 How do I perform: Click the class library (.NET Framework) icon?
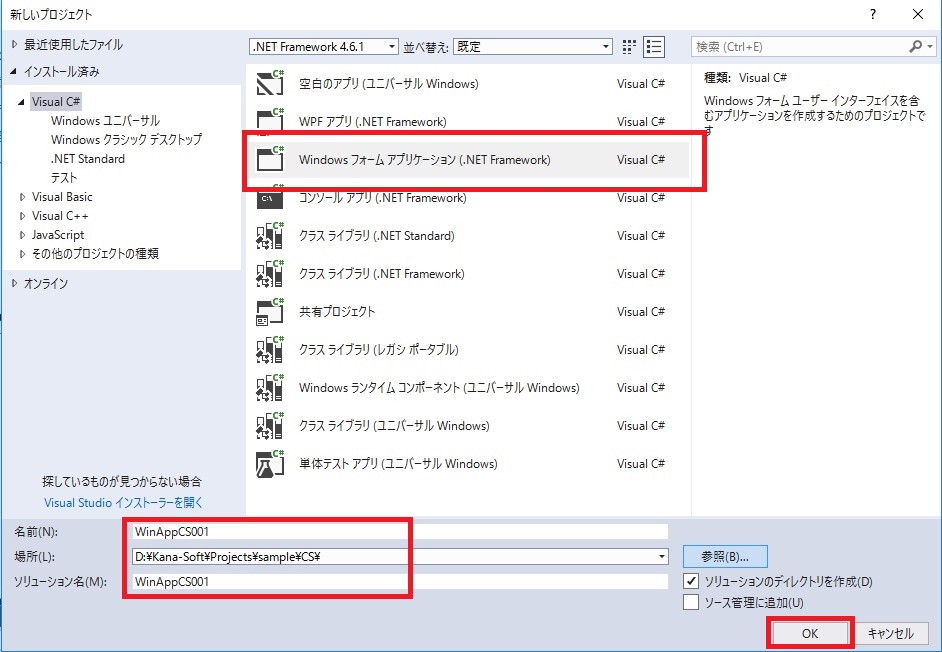(x=270, y=273)
